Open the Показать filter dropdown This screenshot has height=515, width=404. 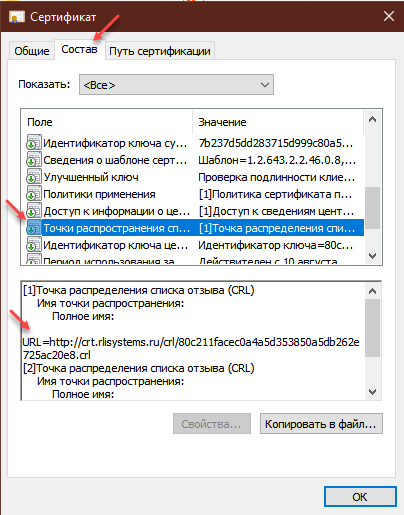176,85
